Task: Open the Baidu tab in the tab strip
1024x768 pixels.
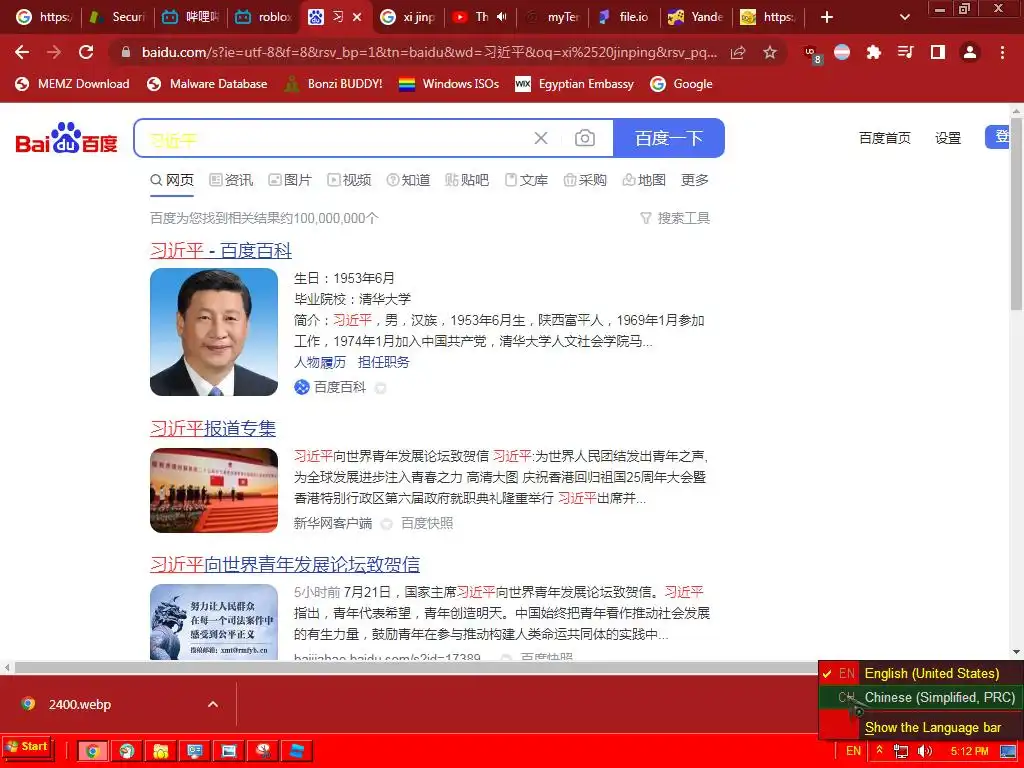Action: point(335,17)
